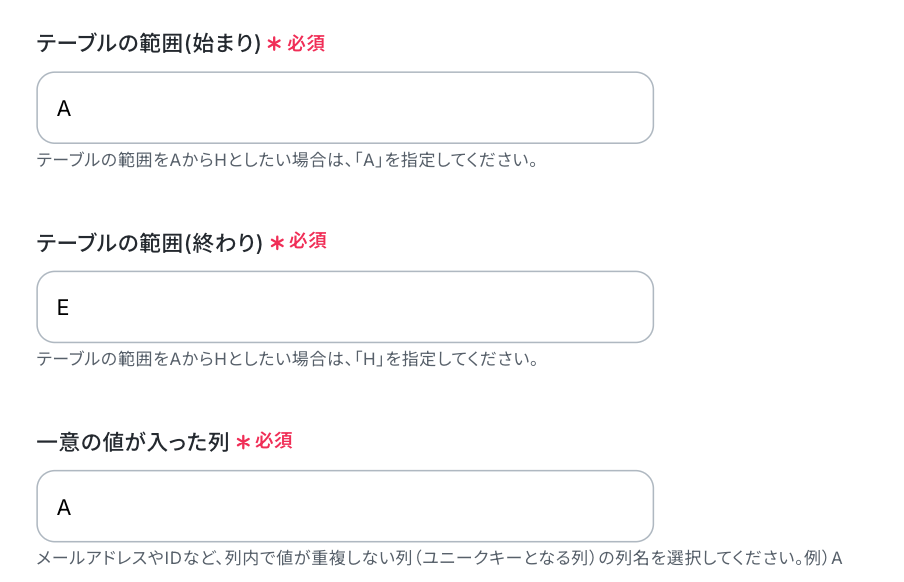Screen dimensions: 904x582
Task: Click the red asterisk next to テーブルの範囲(終わり)
Action: click(x=276, y=244)
